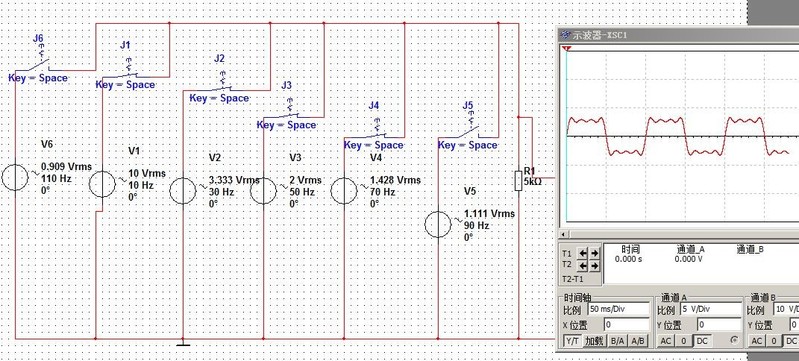Screen dimensions: 799x361
Task: Select the V5 90 Hz source symbol
Action: click(438, 224)
